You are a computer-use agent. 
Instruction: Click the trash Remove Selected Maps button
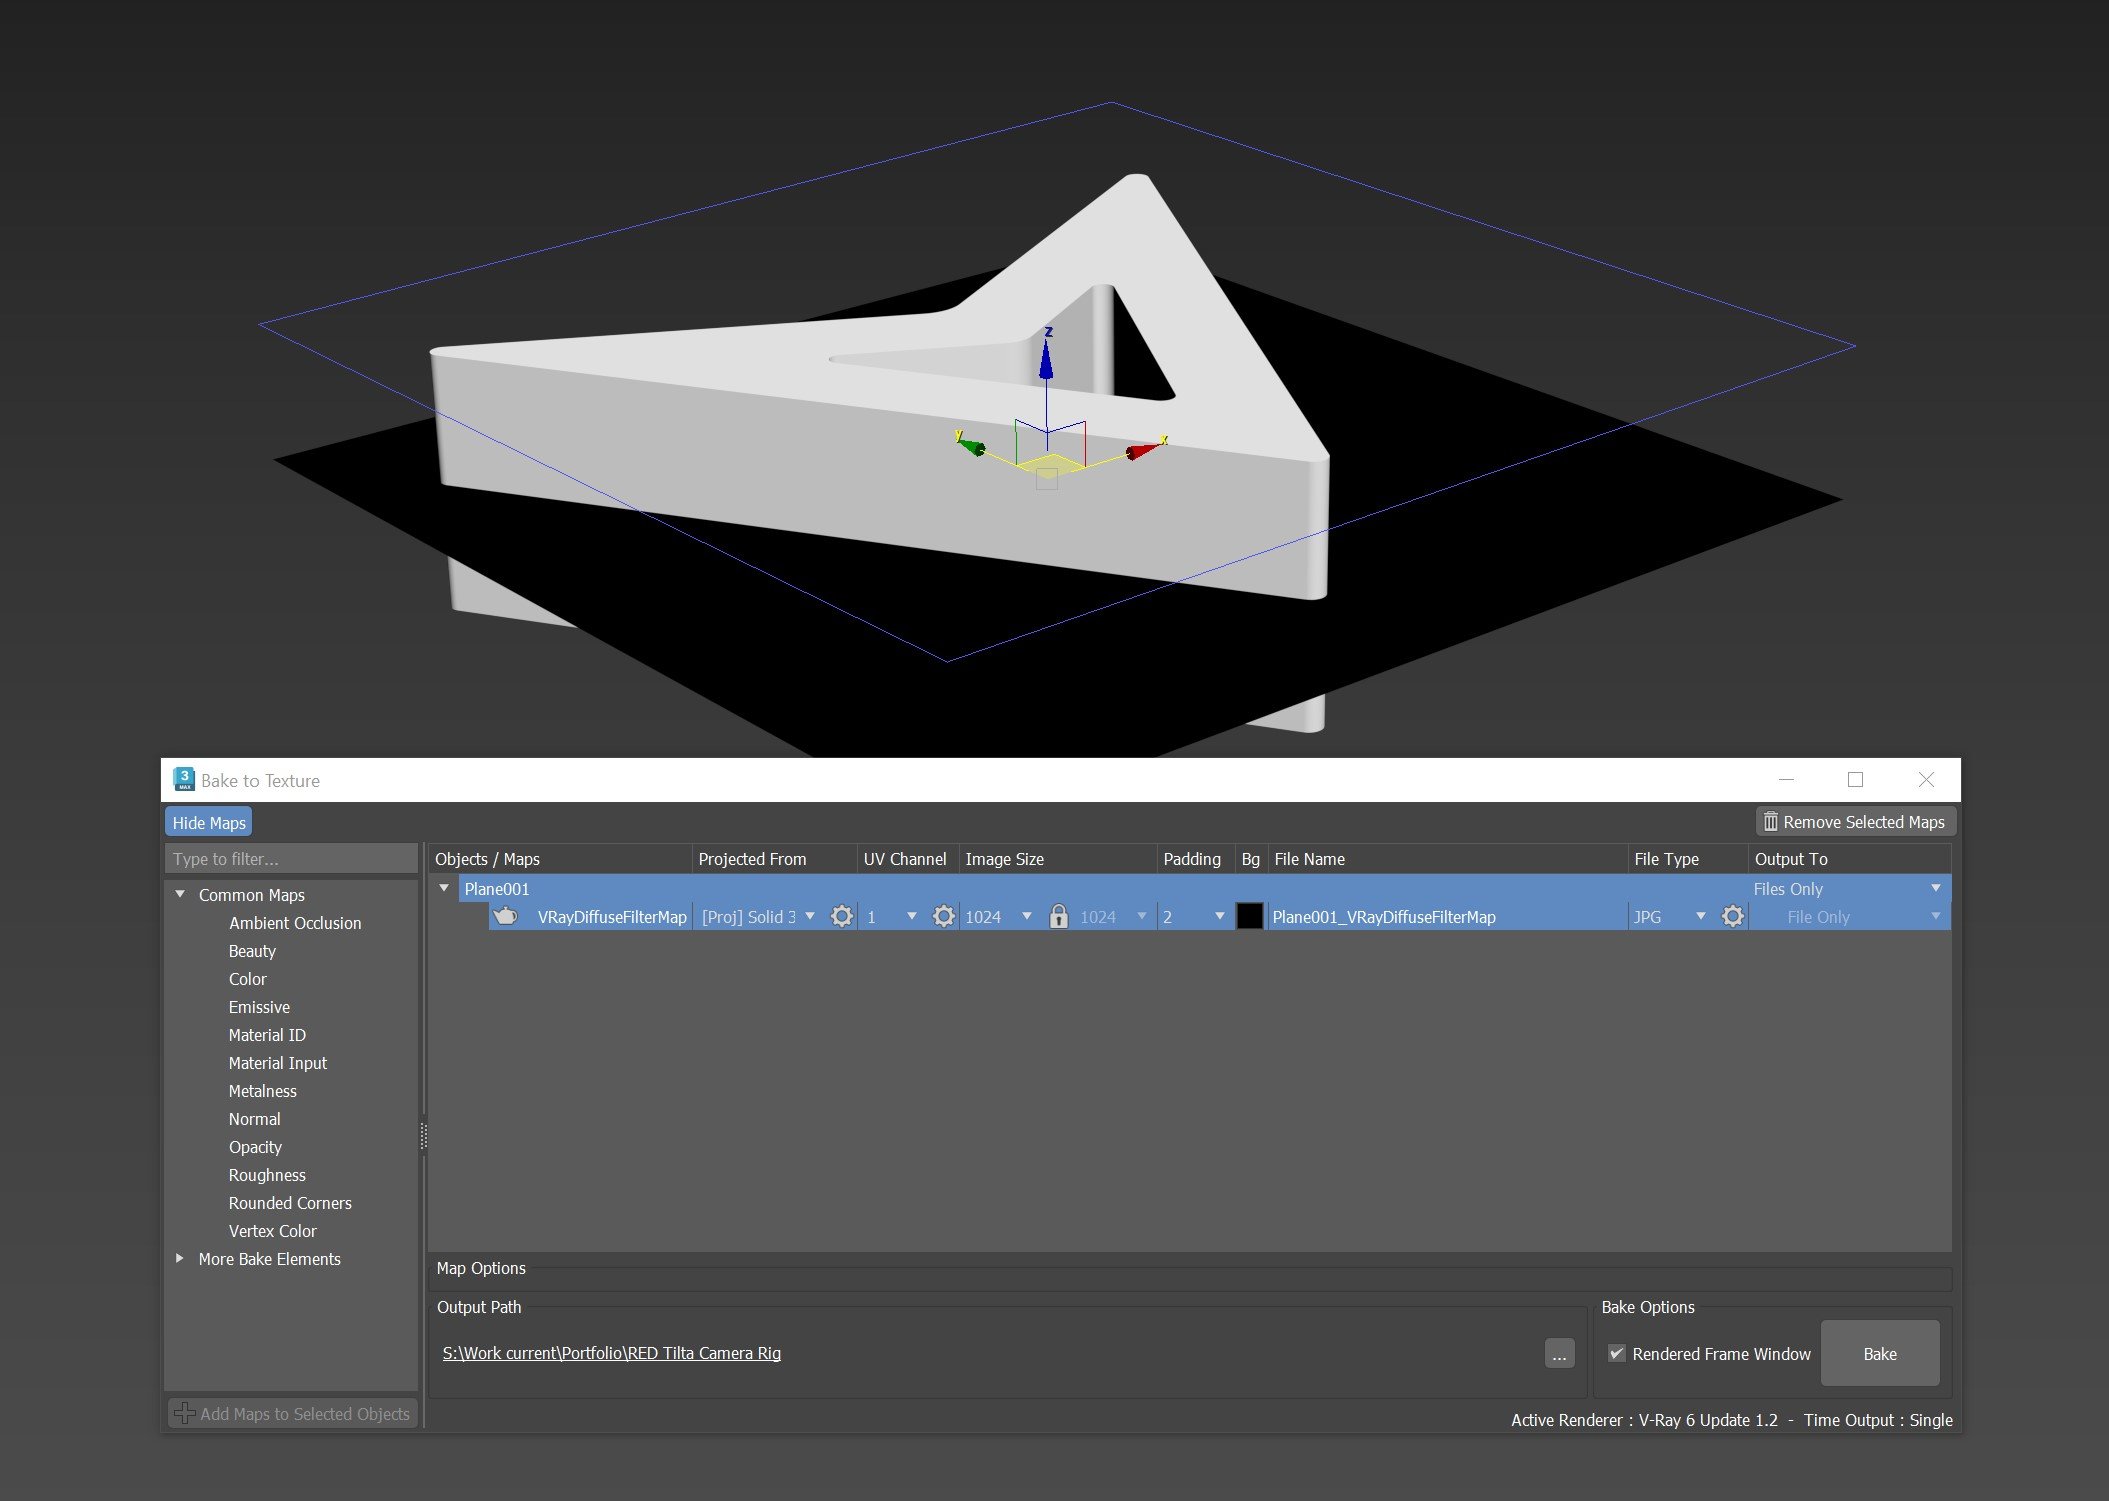click(1855, 822)
